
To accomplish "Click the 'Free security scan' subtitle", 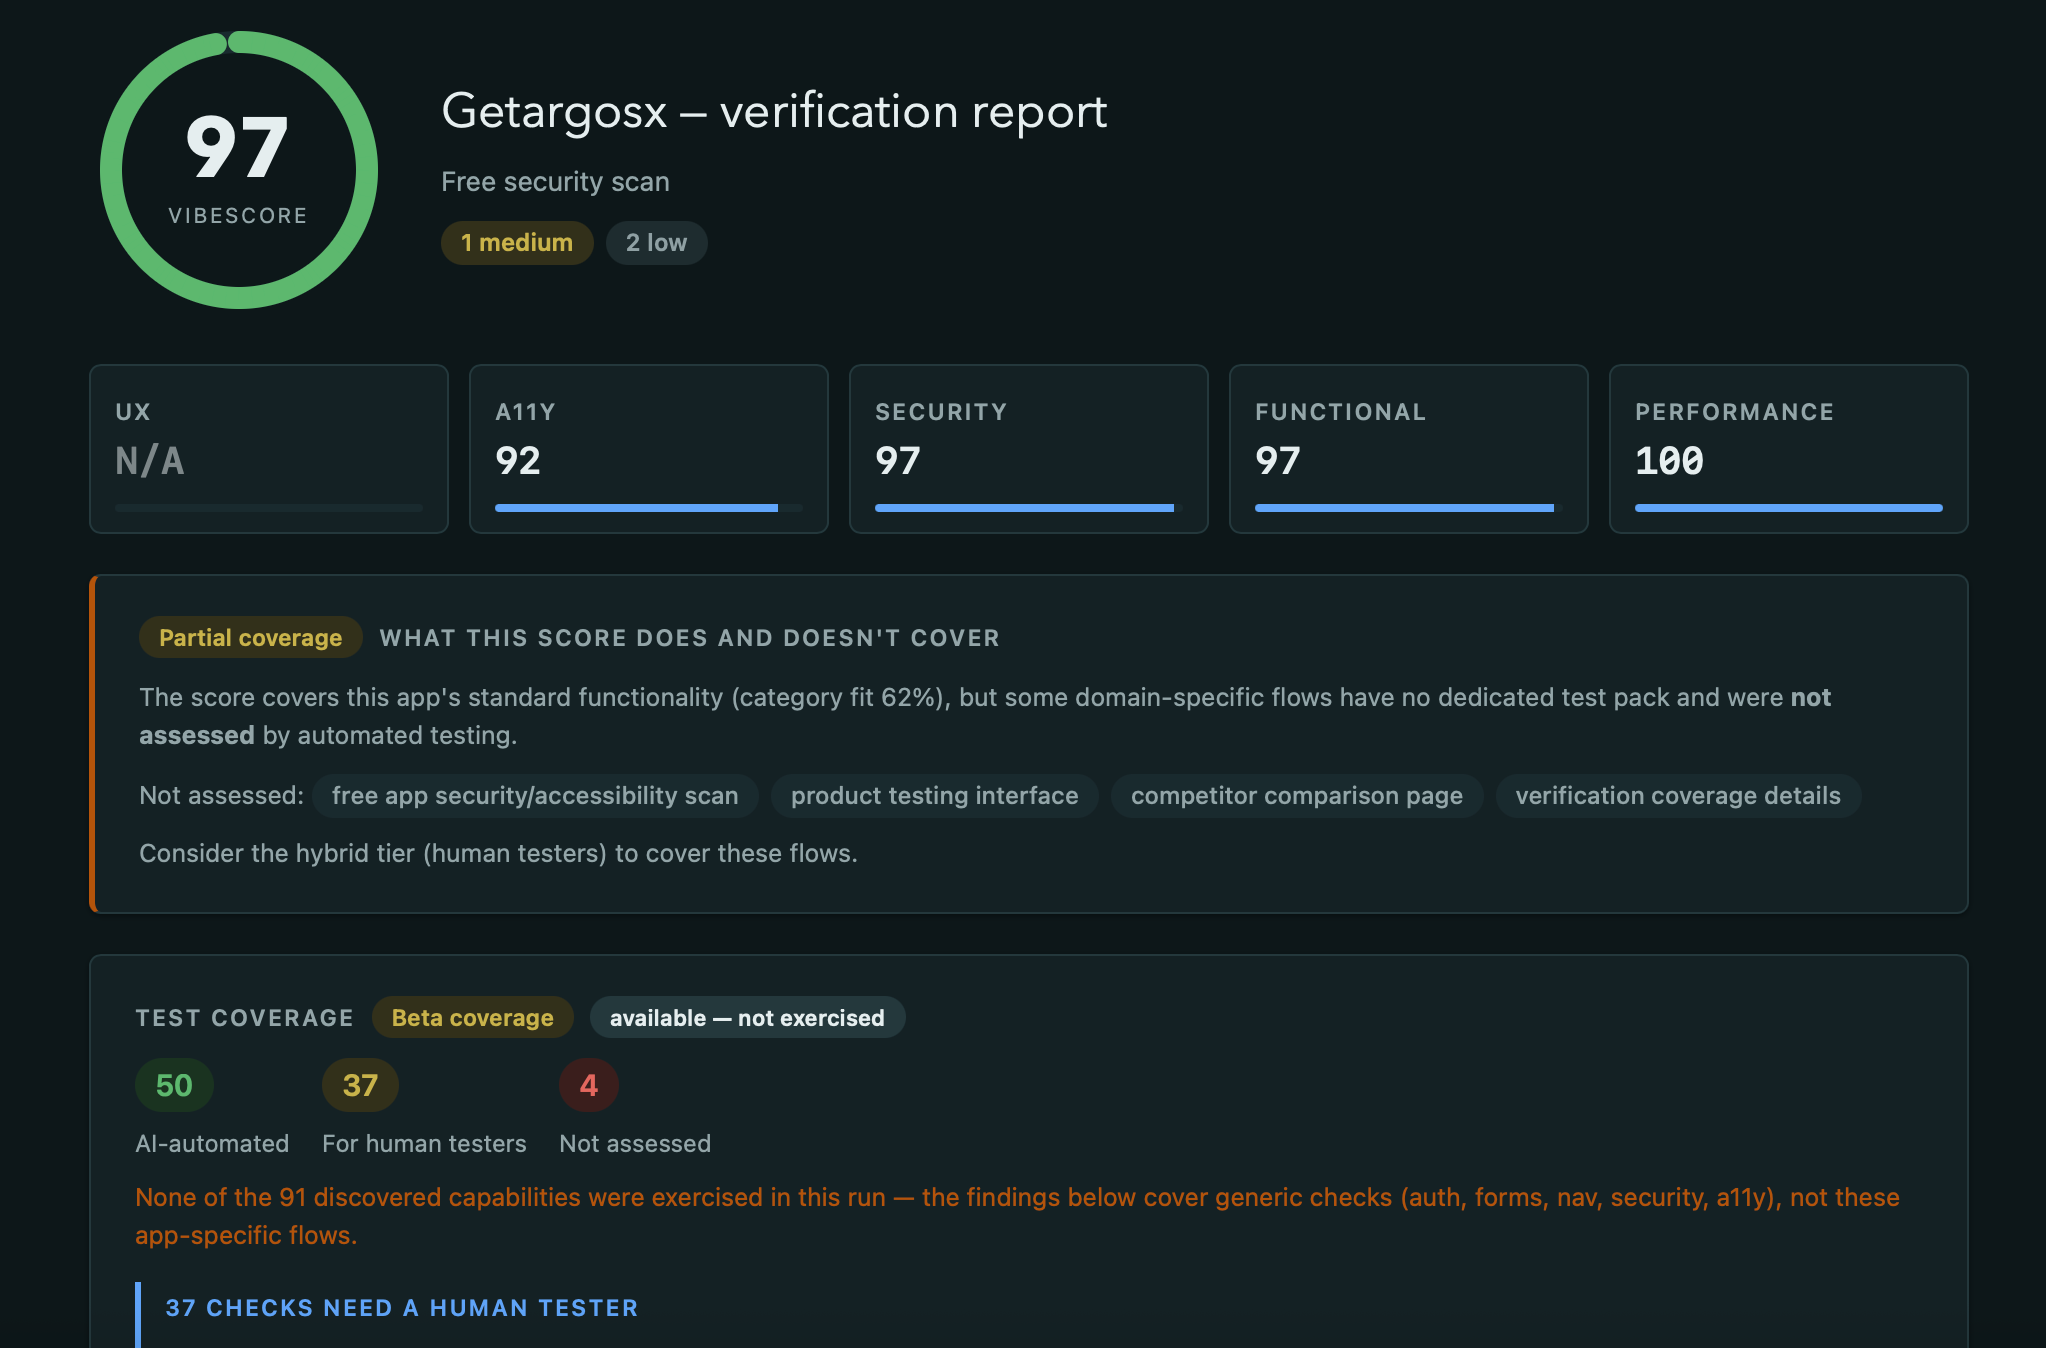I will pos(555,182).
